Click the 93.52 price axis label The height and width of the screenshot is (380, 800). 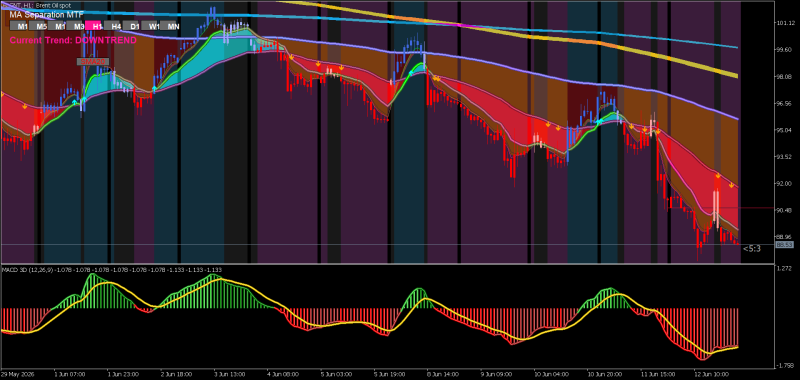[785, 157]
